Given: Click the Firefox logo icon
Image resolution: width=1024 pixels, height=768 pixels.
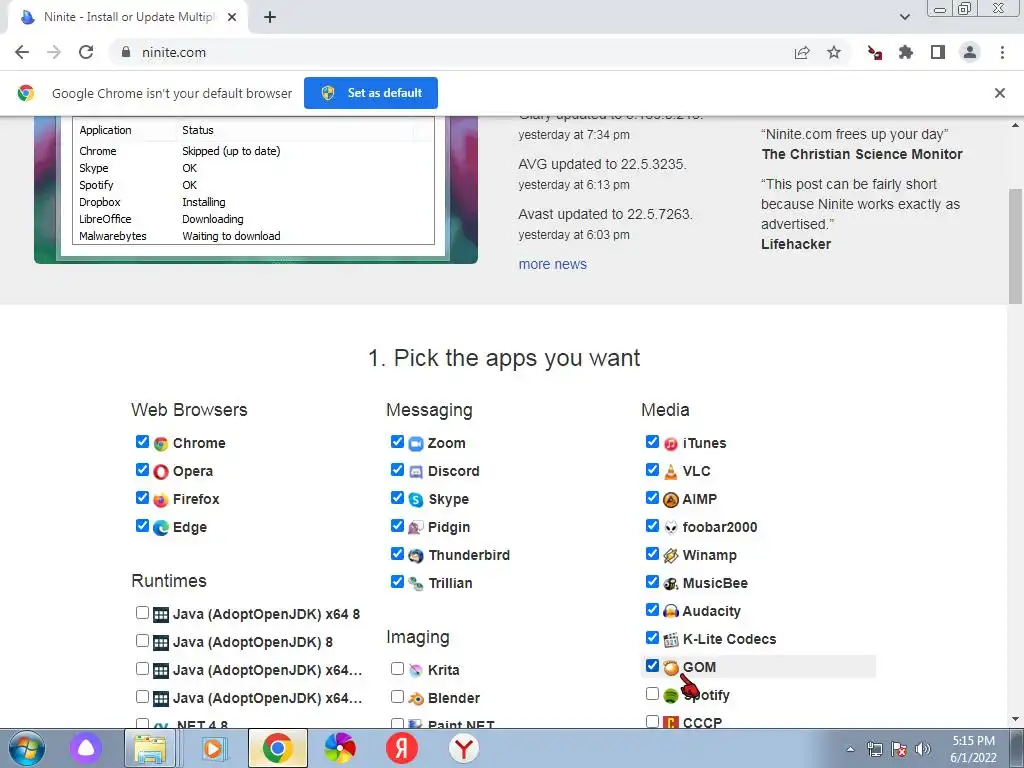Looking at the screenshot, I should point(161,500).
